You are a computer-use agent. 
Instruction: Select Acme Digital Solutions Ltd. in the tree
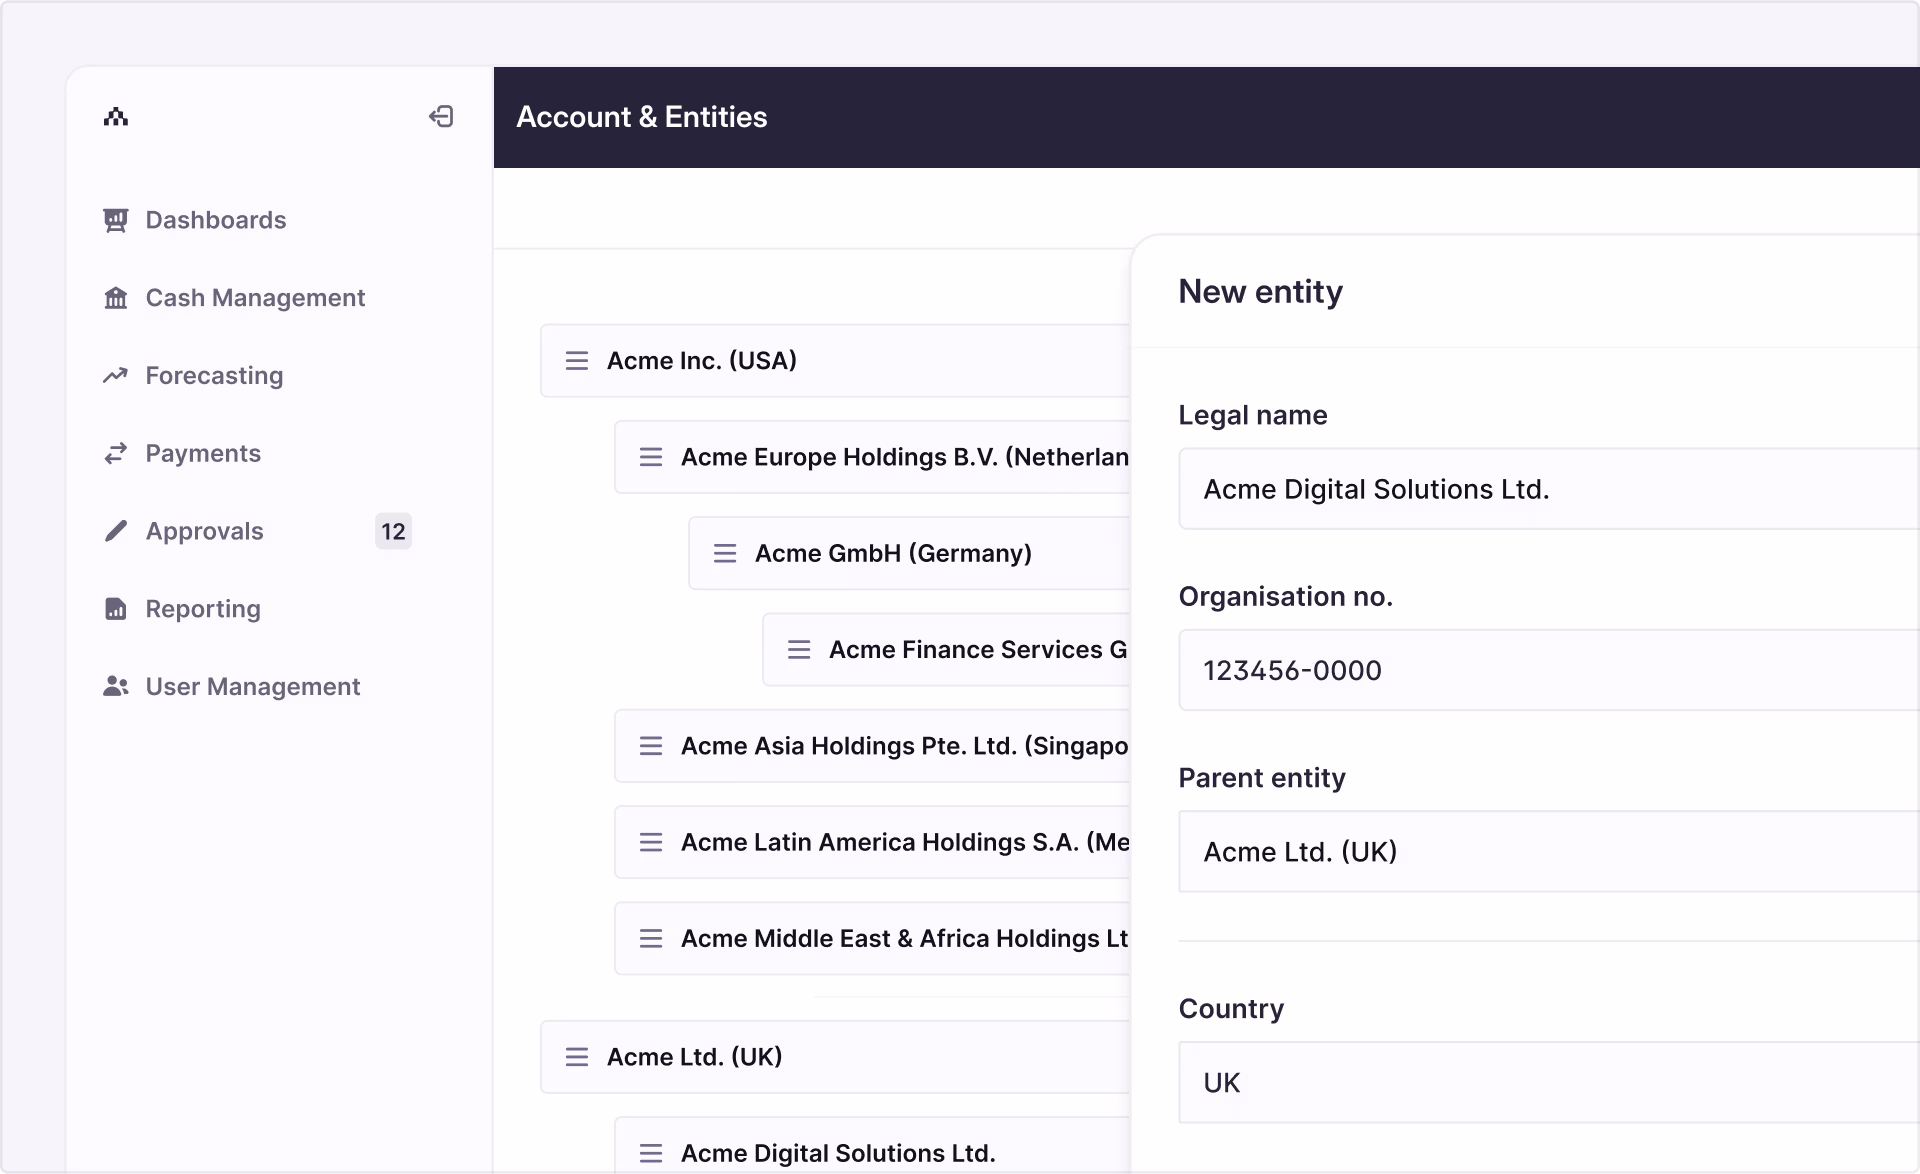click(873, 1146)
